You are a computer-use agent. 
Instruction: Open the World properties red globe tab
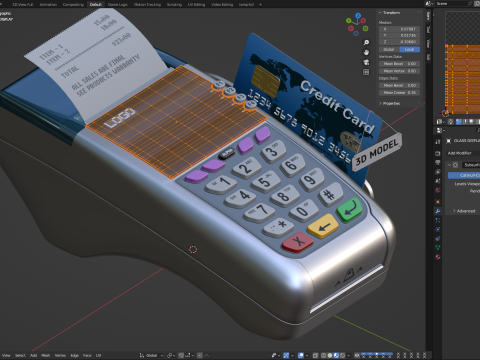click(438, 190)
